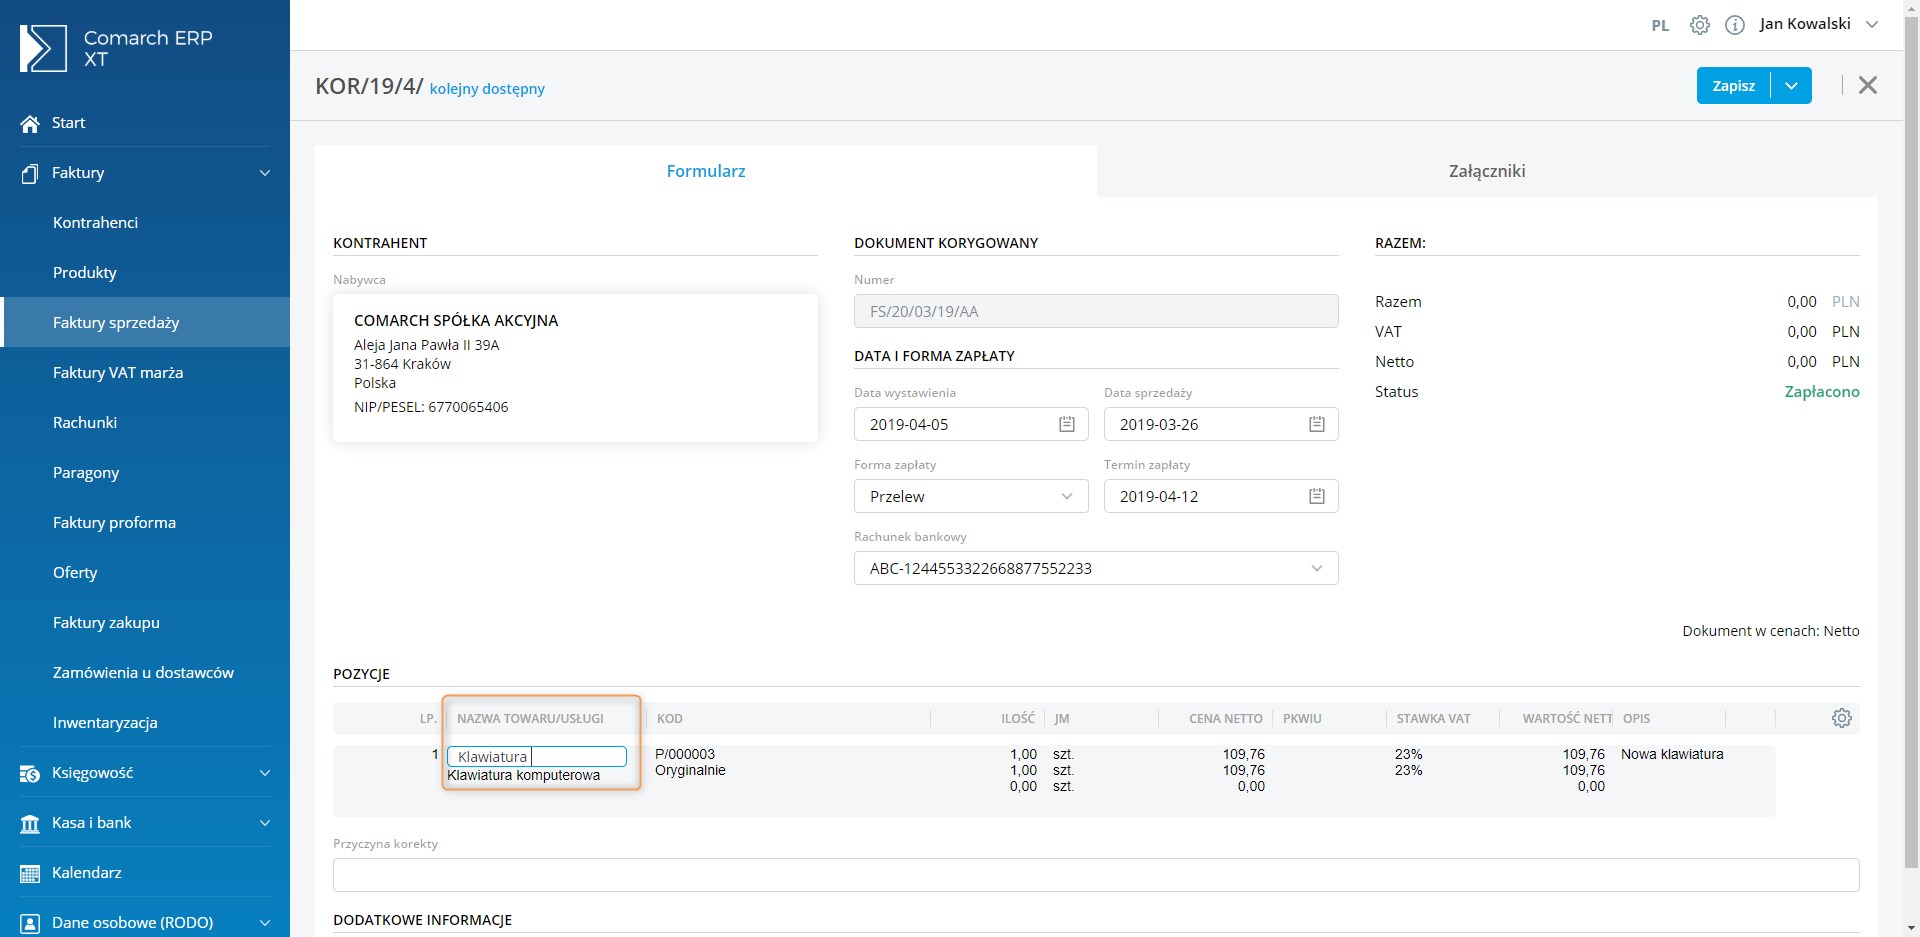Viewport: 1920px width, 937px height.
Task: Expand the Zapisz button dropdown arrow
Action: (1791, 86)
